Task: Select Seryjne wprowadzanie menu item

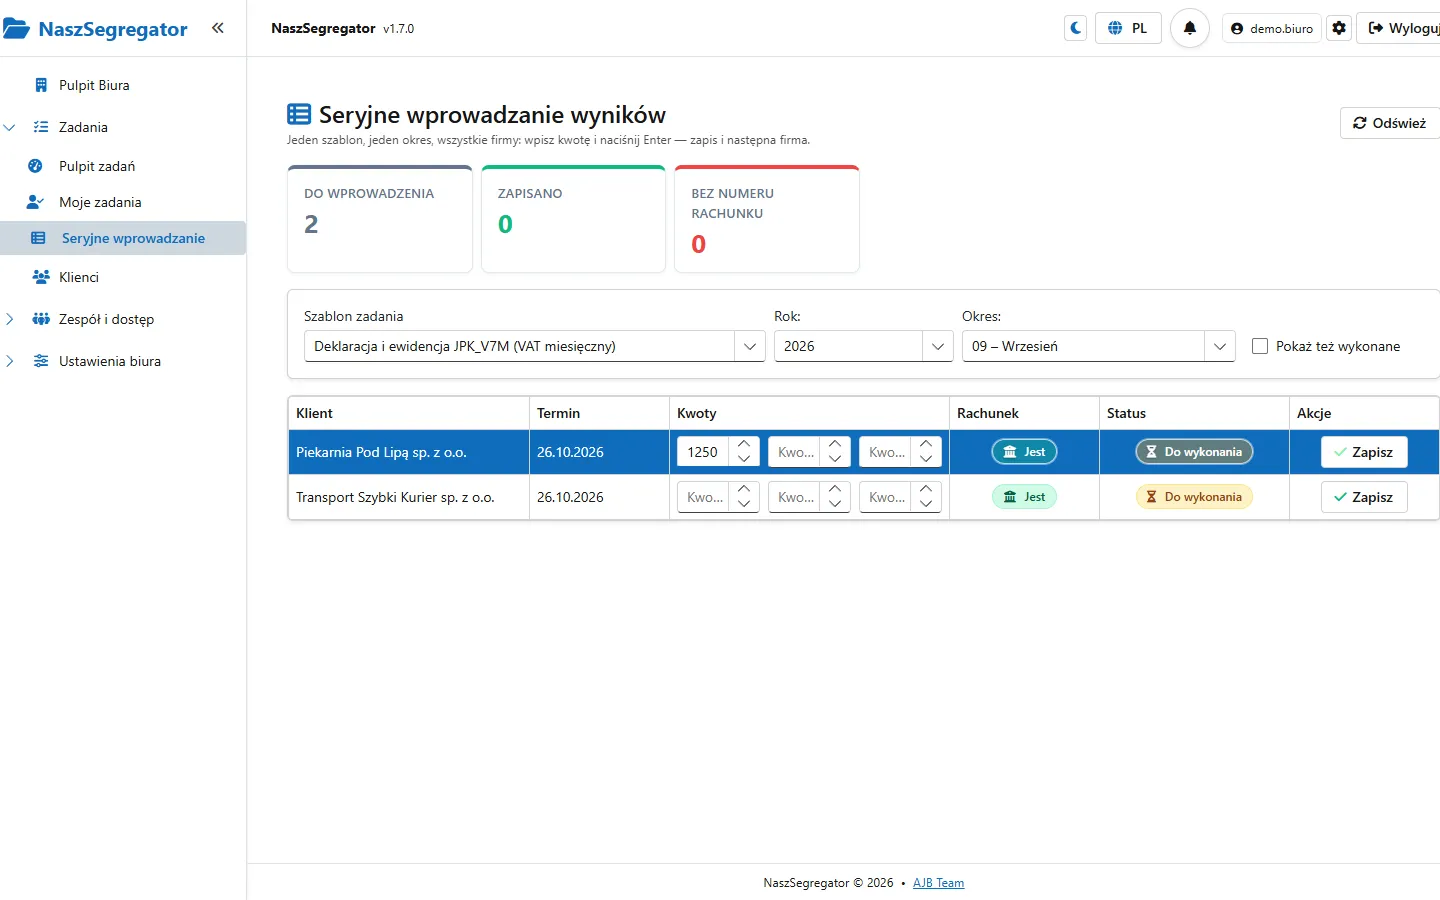Action: coord(123,238)
